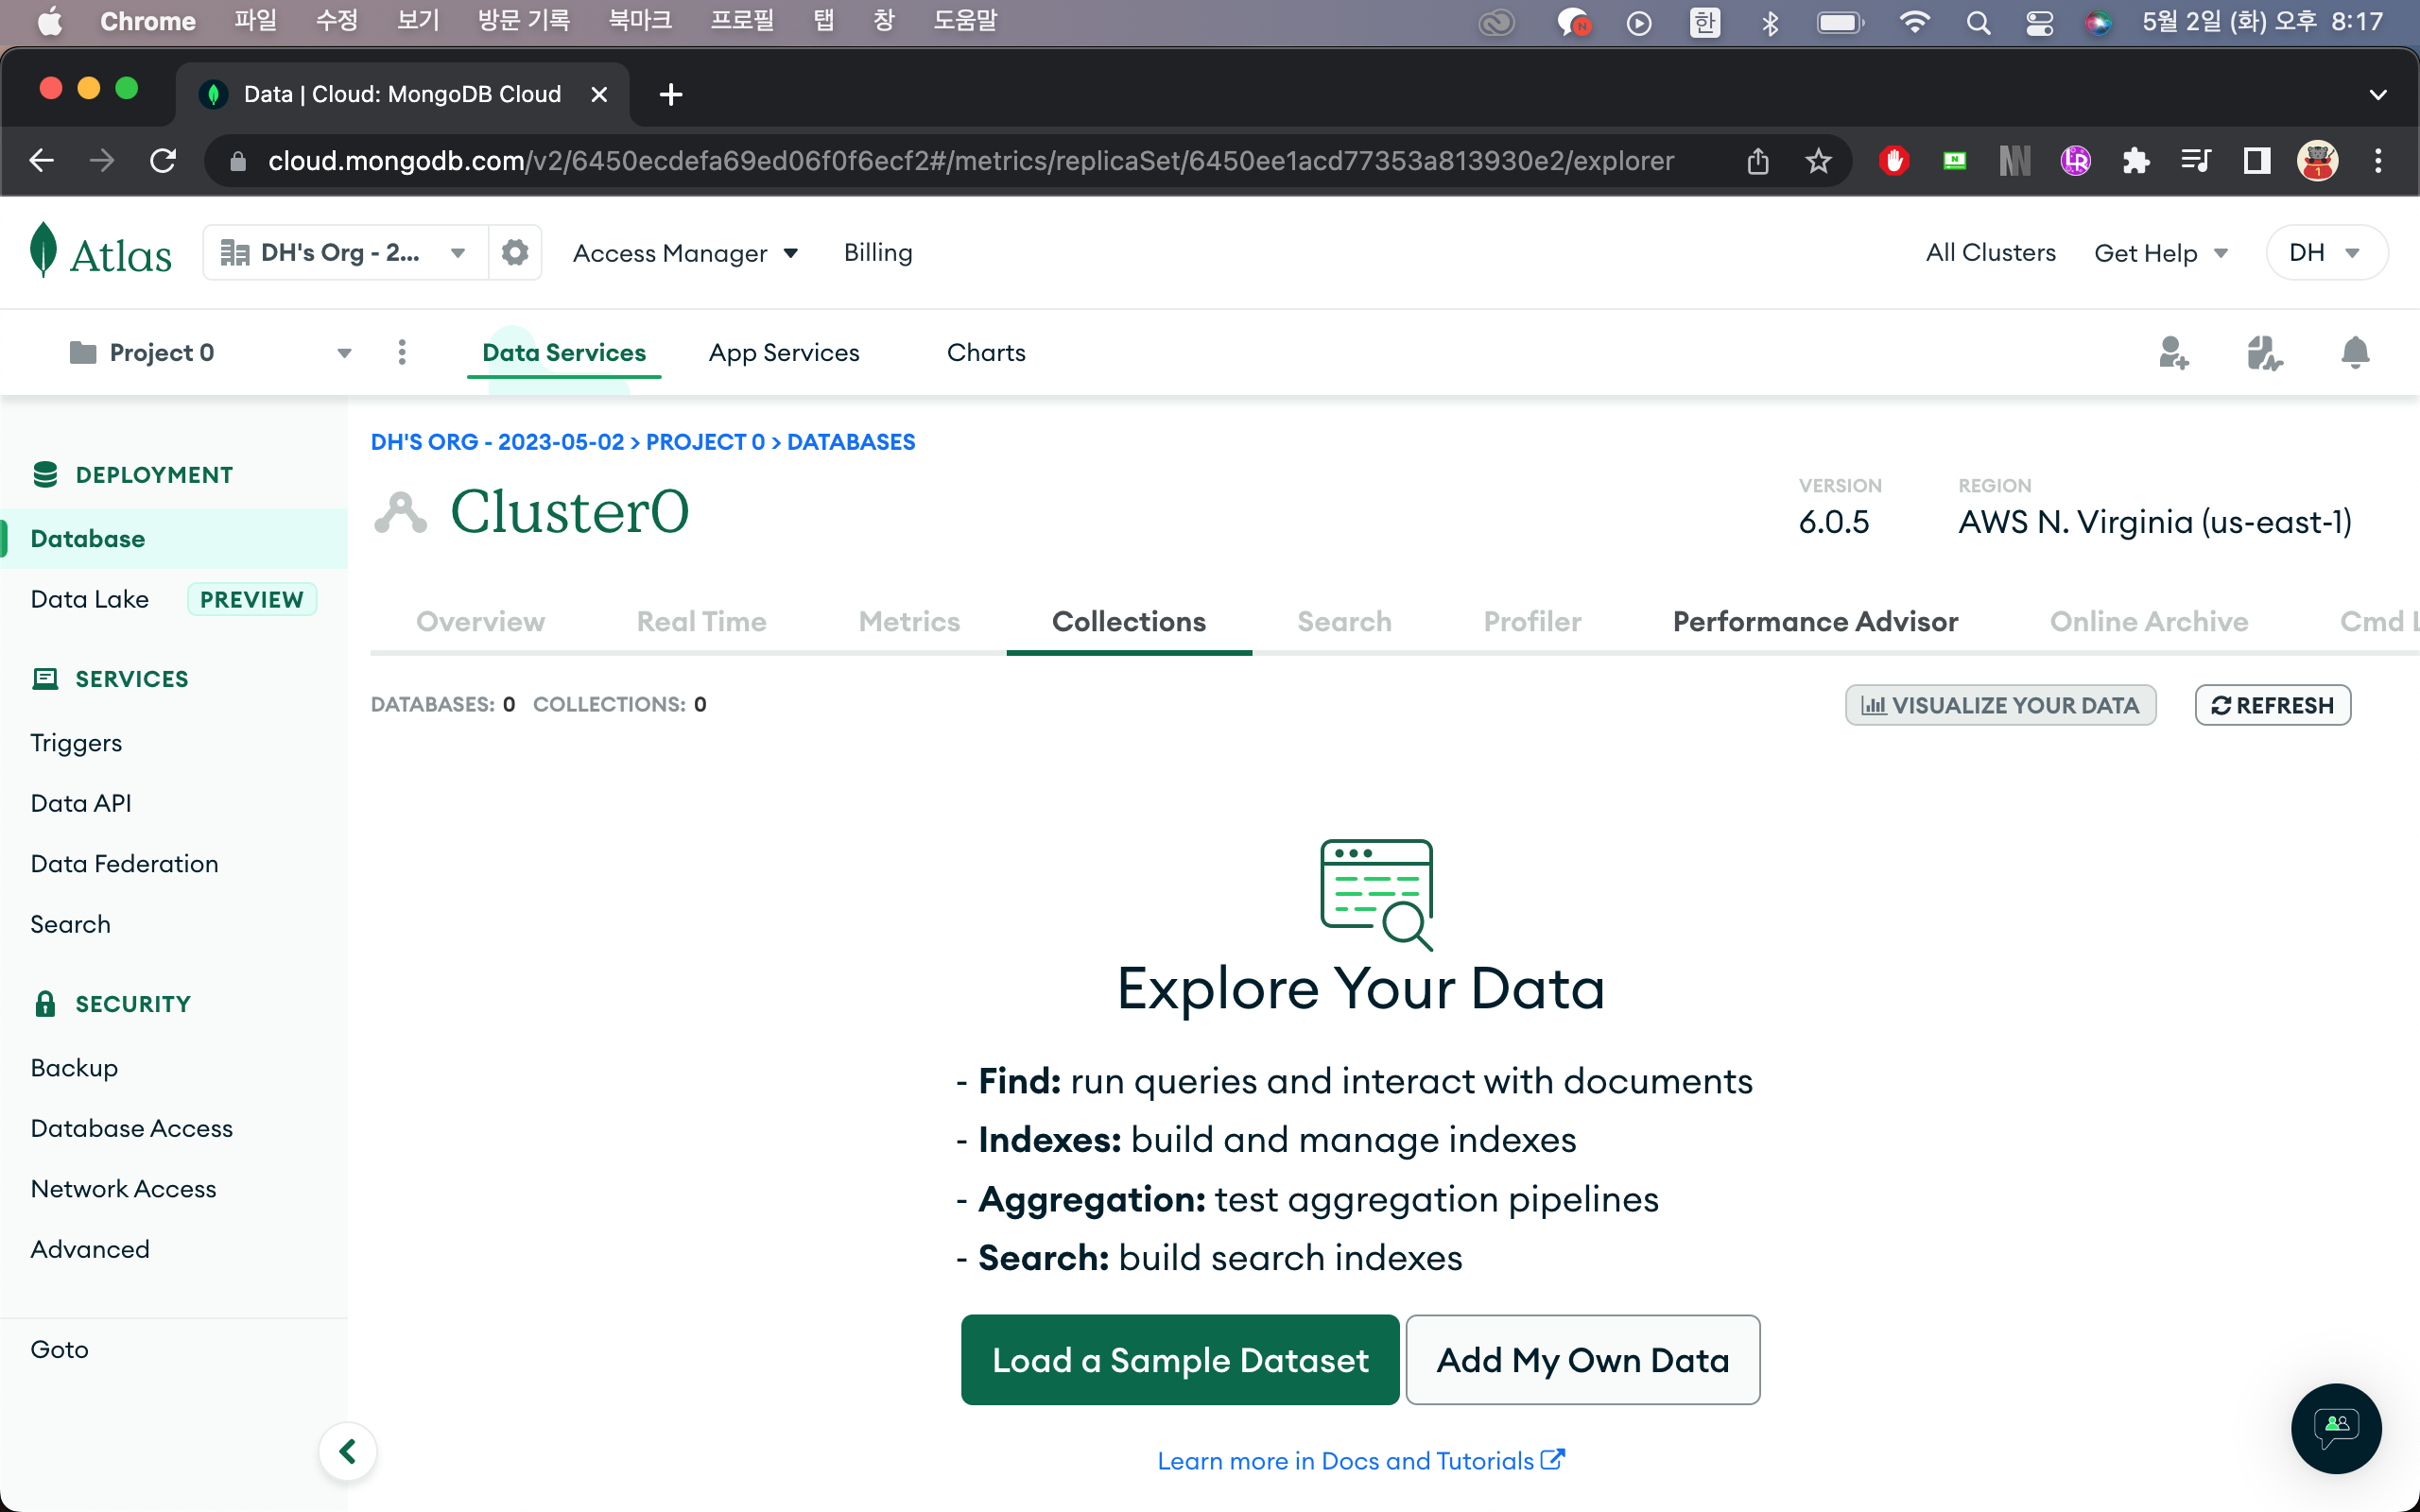Click DATABASES breadcrumb link
The height and width of the screenshot is (1512, 2420).
click(851, 442)
